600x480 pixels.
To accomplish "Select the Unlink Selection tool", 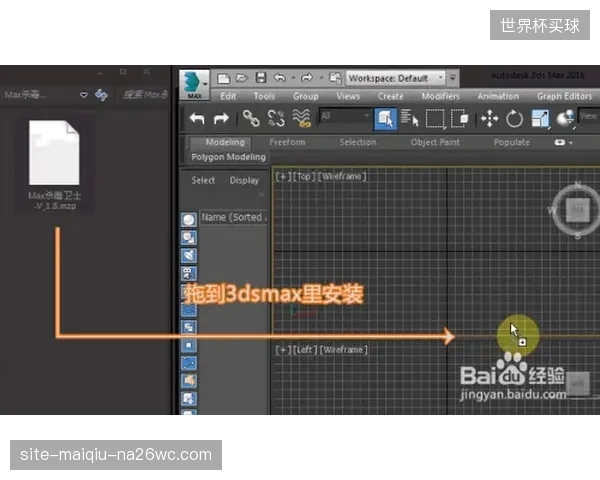I will (276, 118).
